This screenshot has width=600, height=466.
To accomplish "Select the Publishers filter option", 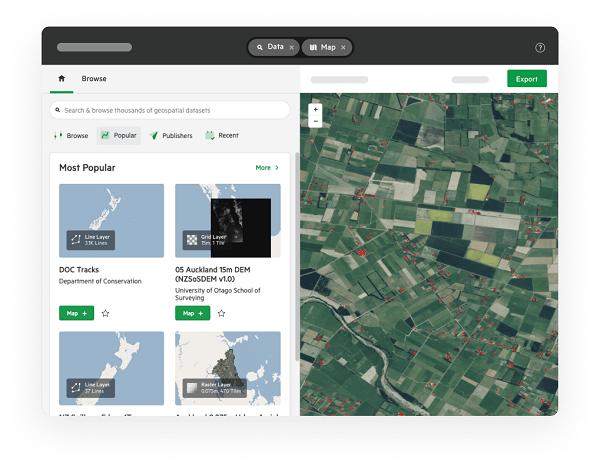I will coord(171,135).
